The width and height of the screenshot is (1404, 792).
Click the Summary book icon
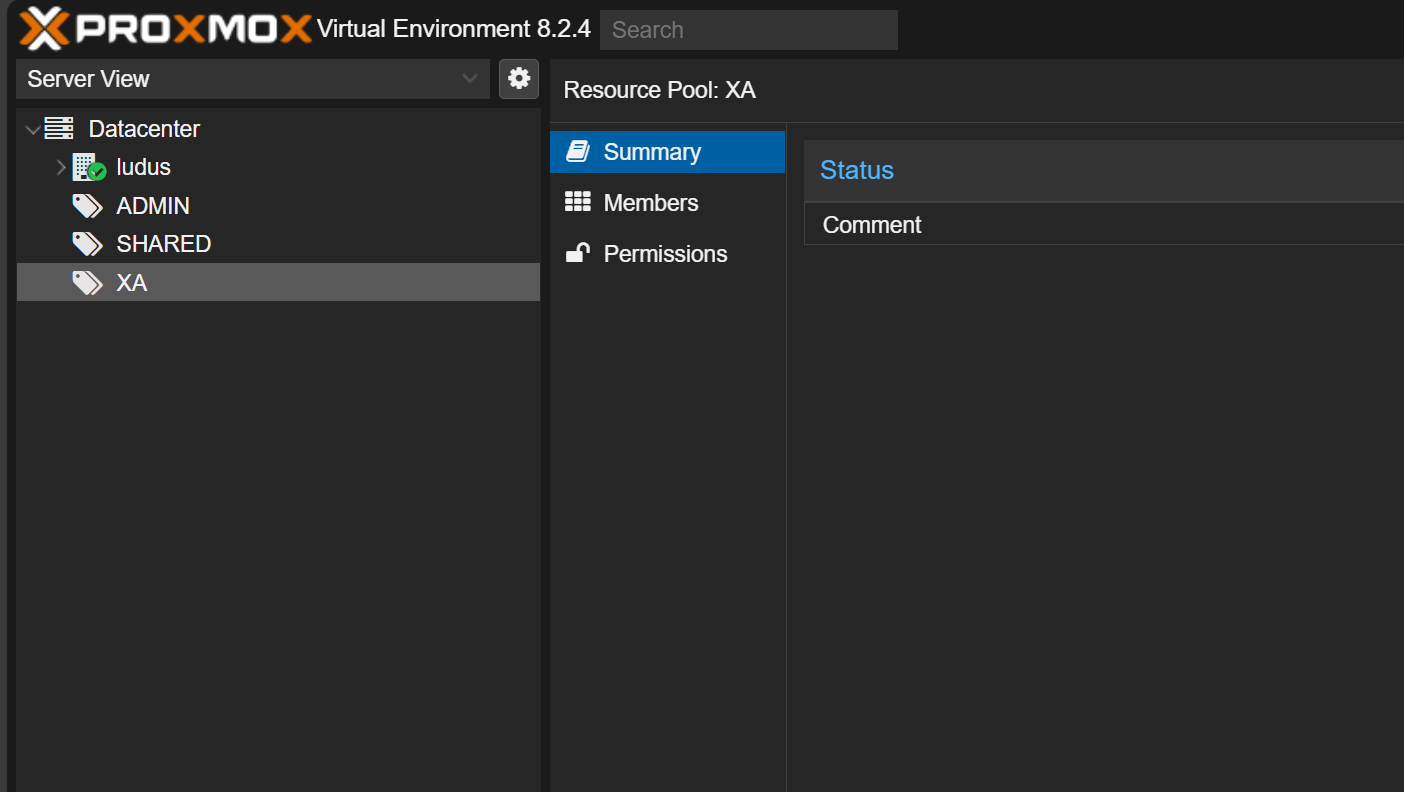(x=578, y=152)
